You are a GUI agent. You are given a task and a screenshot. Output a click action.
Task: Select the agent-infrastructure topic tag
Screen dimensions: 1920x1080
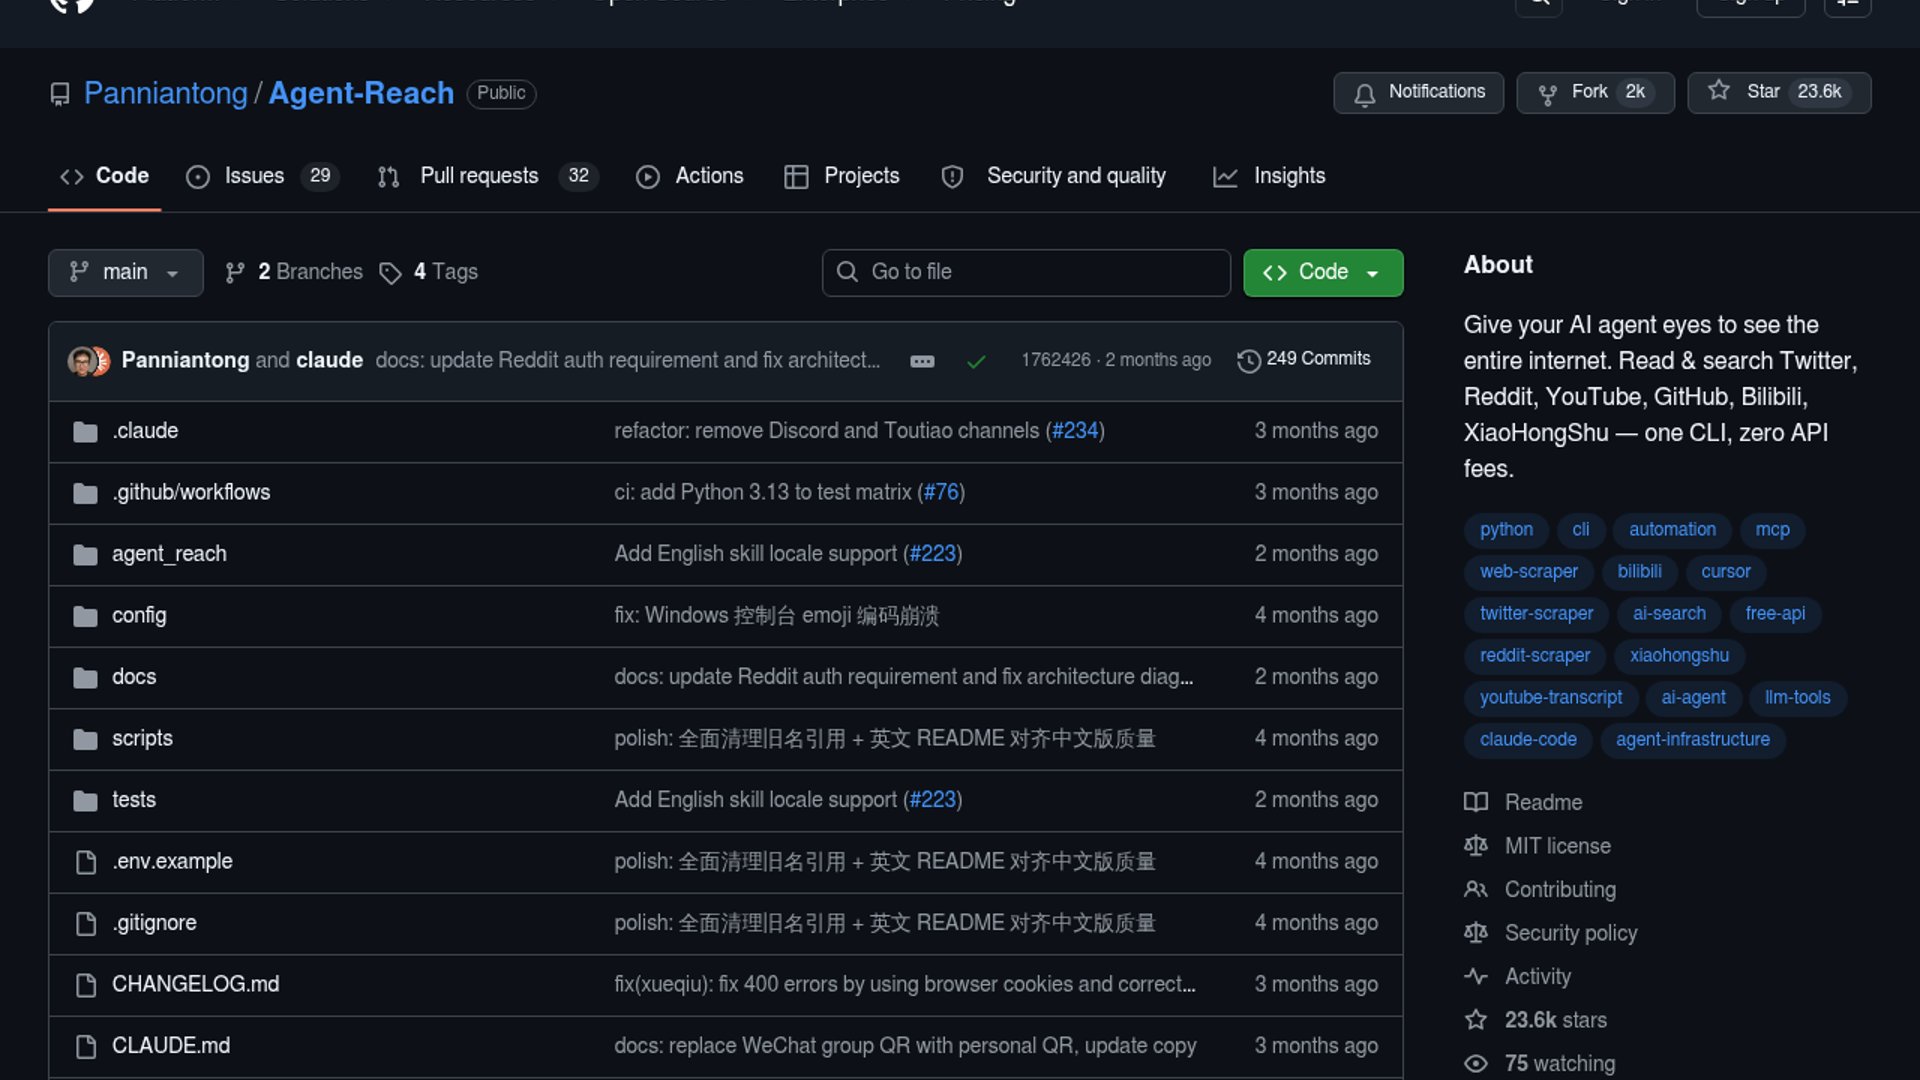pyautogui.click(x=1692, y=740)
